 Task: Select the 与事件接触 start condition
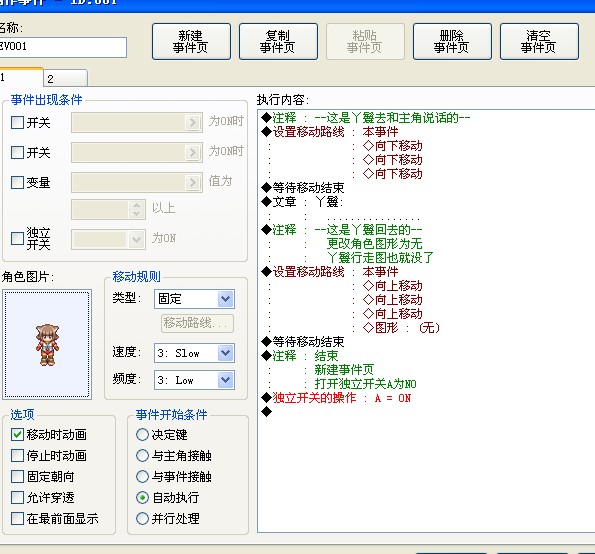[x=142, y=477]
